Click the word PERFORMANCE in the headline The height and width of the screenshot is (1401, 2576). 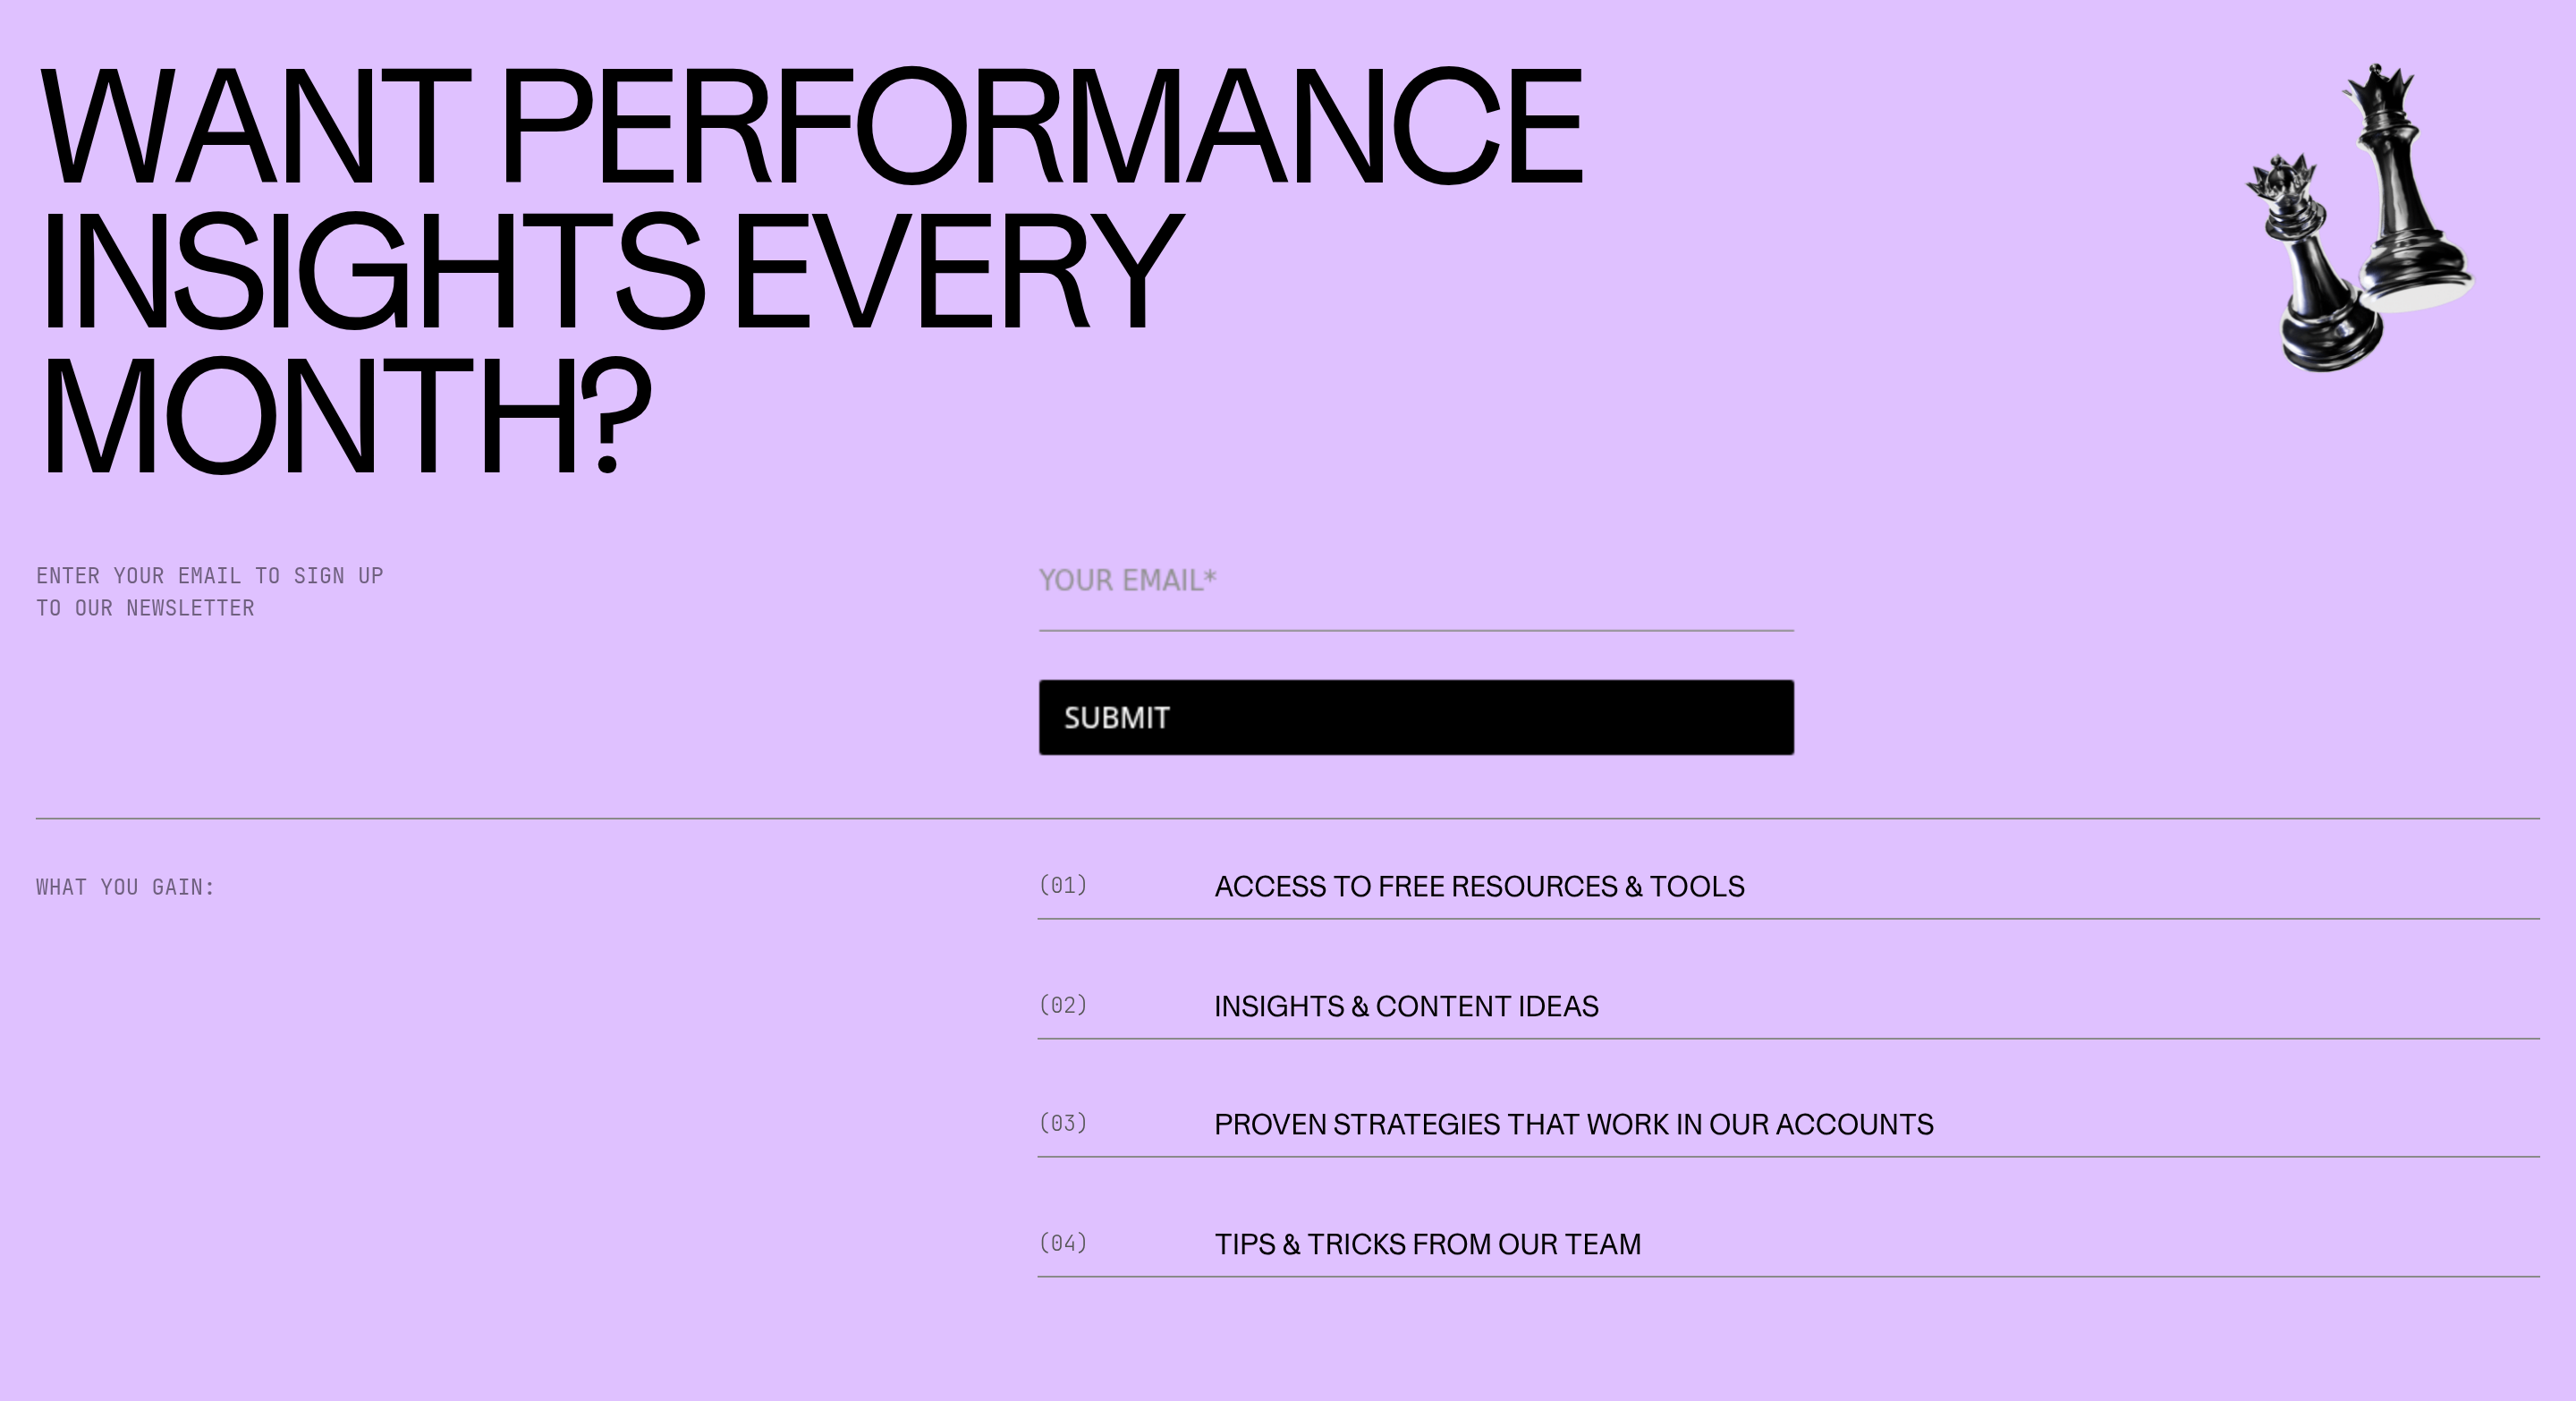click(x=1042, y=125)
